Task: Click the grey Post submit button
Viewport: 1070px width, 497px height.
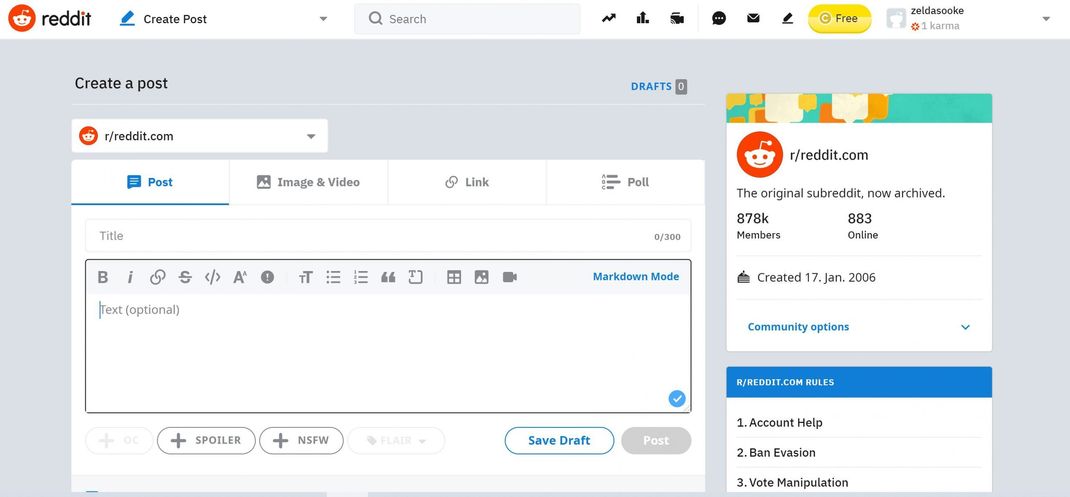Action: click(656, 441)
